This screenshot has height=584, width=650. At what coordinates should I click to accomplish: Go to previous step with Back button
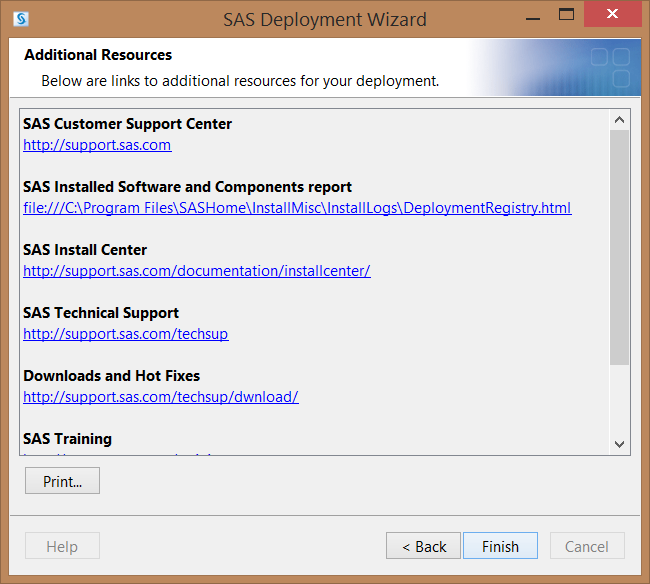pos(423,546)
